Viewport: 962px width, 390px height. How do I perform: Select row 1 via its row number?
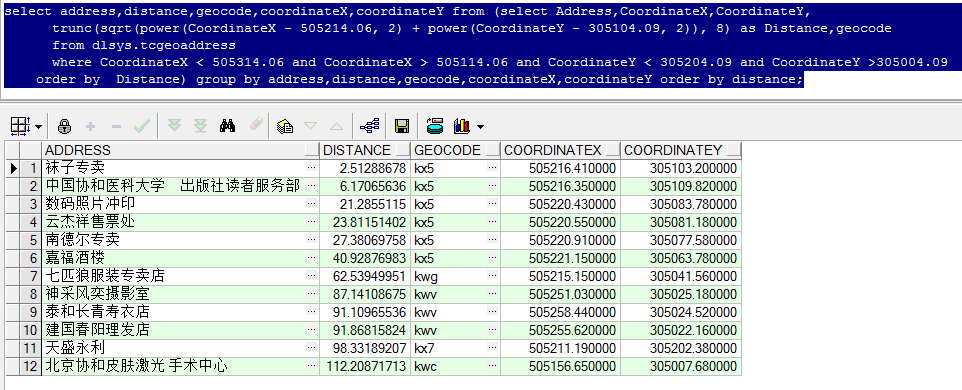coord(31,168)
